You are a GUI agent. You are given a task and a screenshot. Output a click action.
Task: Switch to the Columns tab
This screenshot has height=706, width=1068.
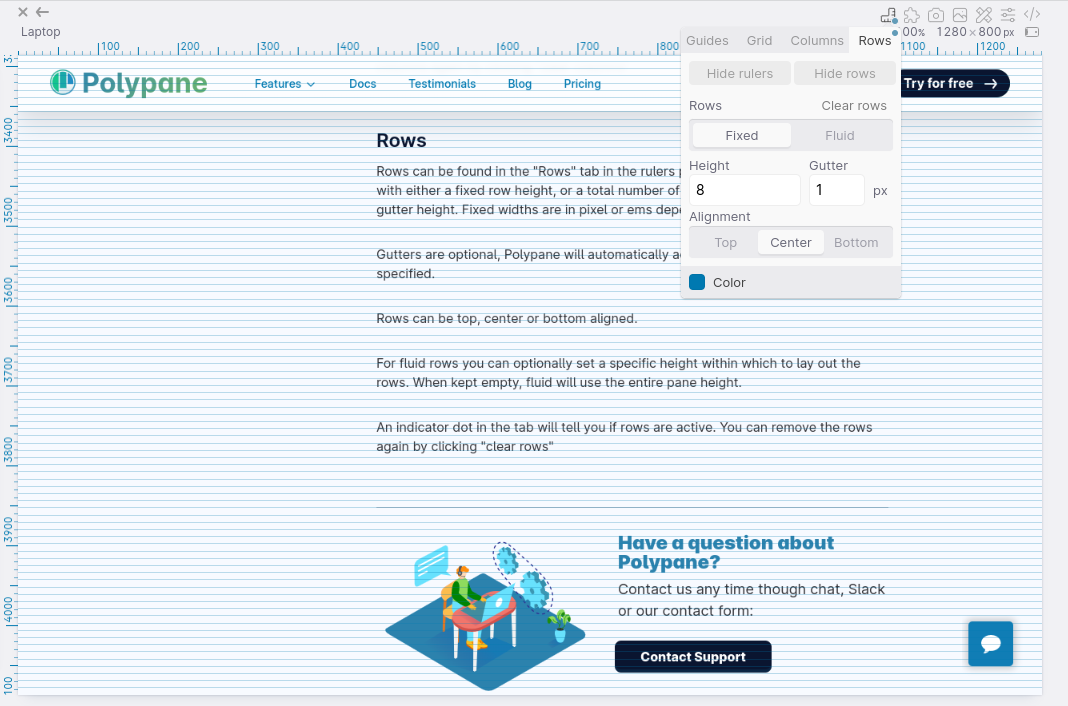click(x=817, y=40)
